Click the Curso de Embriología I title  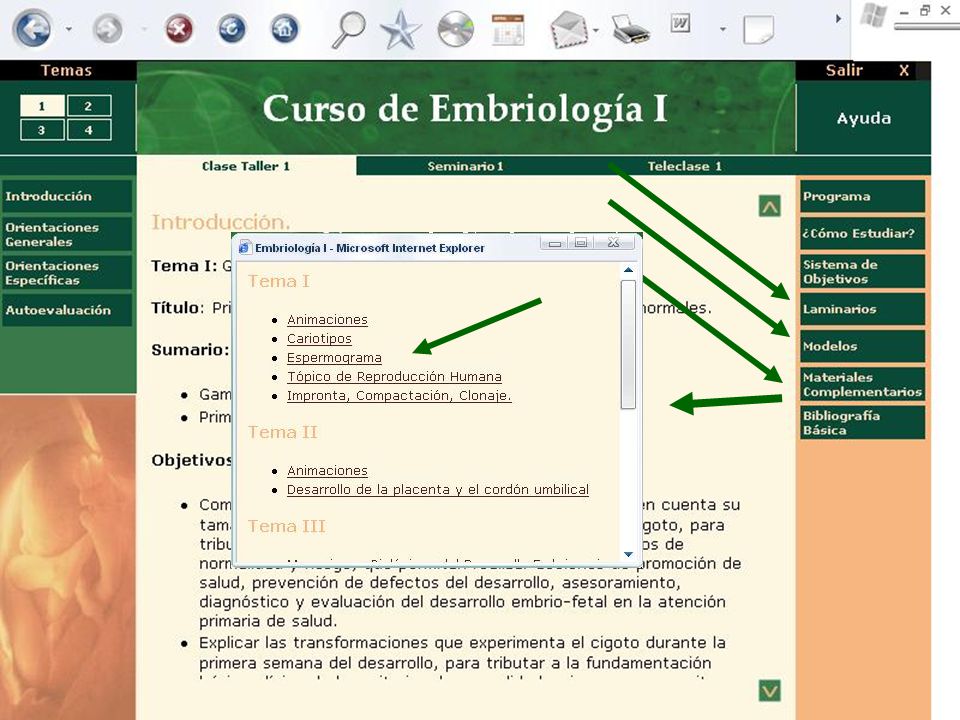(465, 109)
